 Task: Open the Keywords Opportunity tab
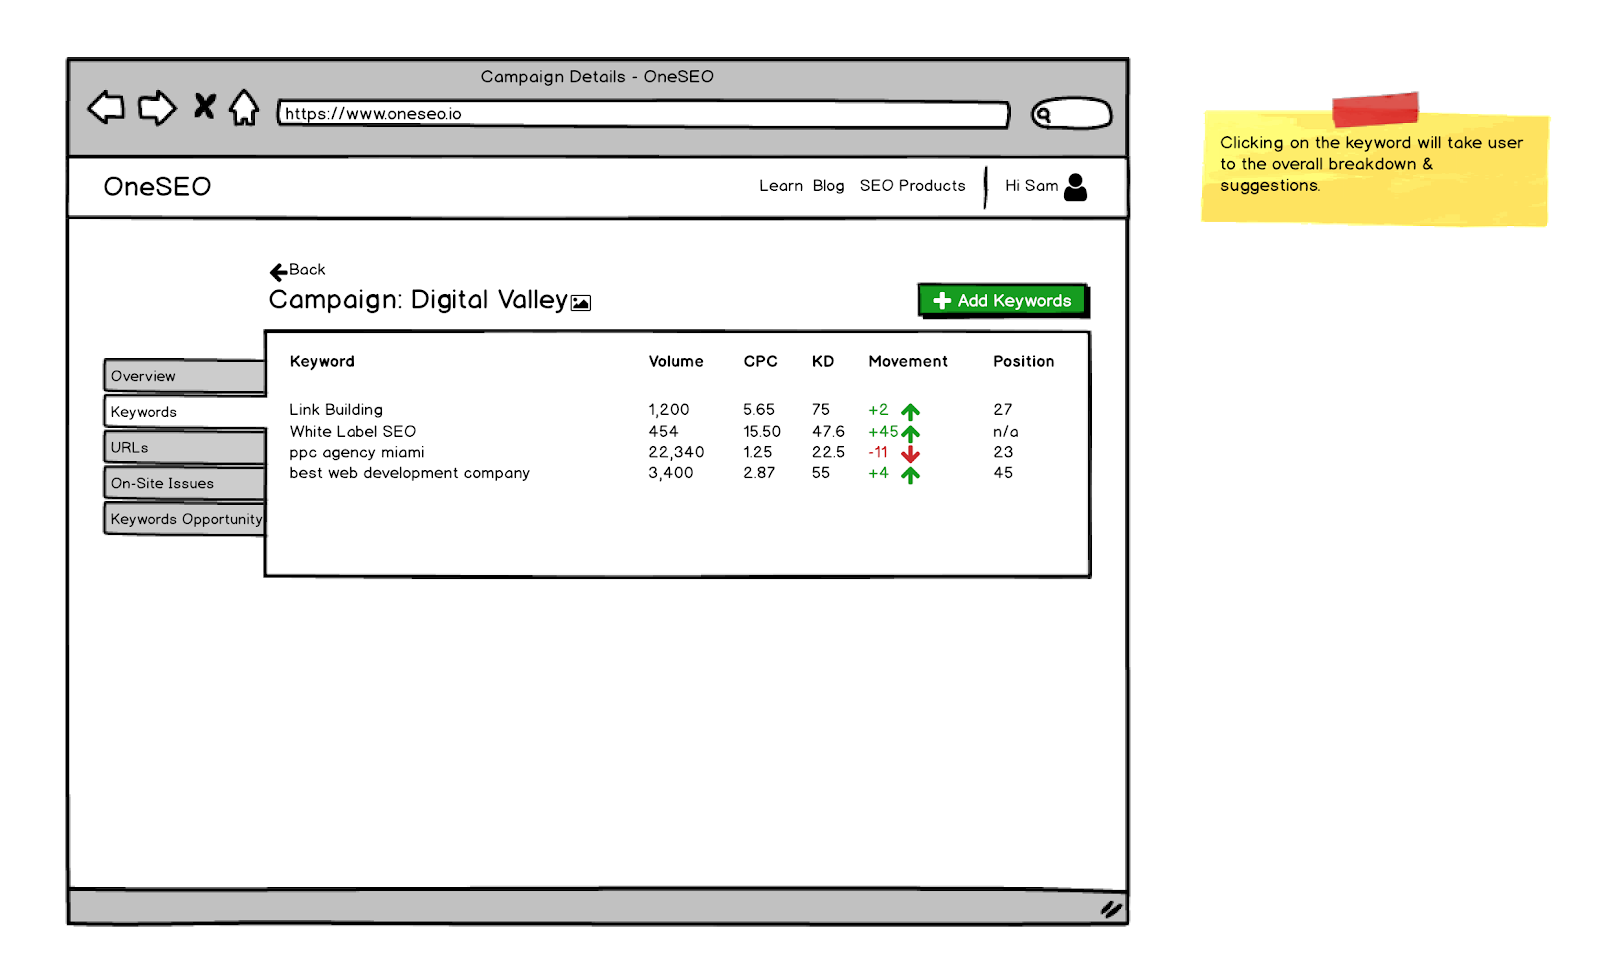pos(185,519)
